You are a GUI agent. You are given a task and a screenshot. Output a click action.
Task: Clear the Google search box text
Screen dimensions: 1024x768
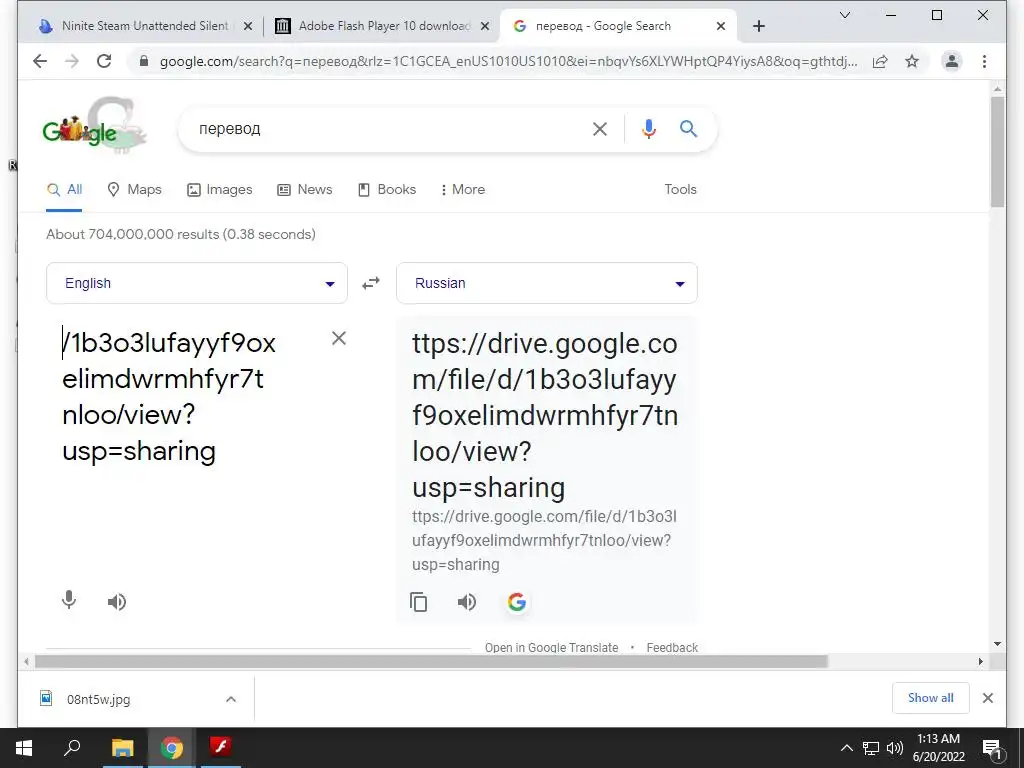(x=600, y=129)
